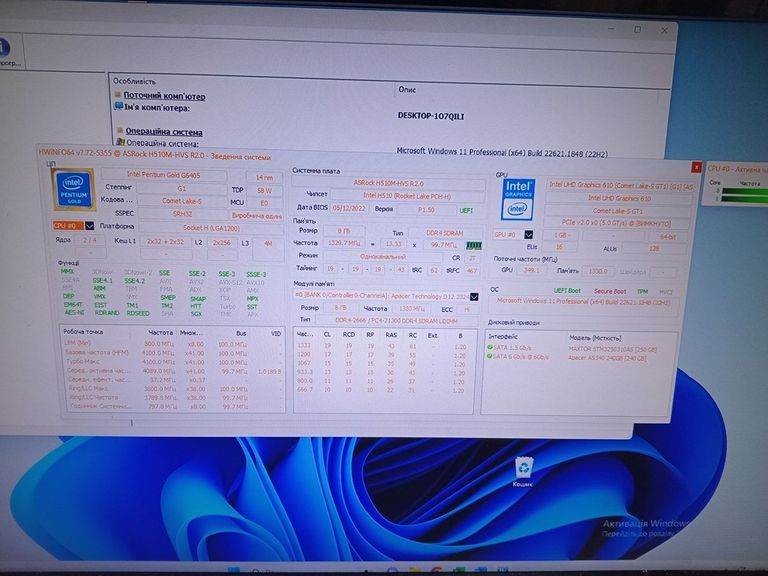Image resolution: width=768 pixels, height=576 pixels.
Task: Click the green status icon beside SATA 6 Gb/s
Action: click(x=490, y=357)
